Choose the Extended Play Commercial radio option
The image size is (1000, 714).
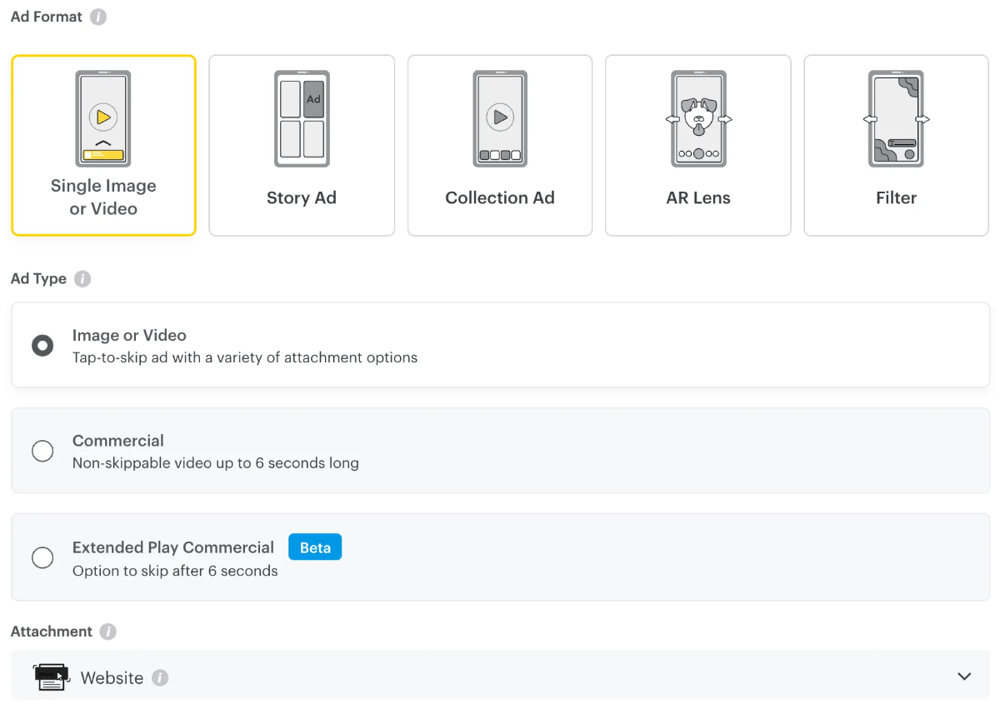43,558
